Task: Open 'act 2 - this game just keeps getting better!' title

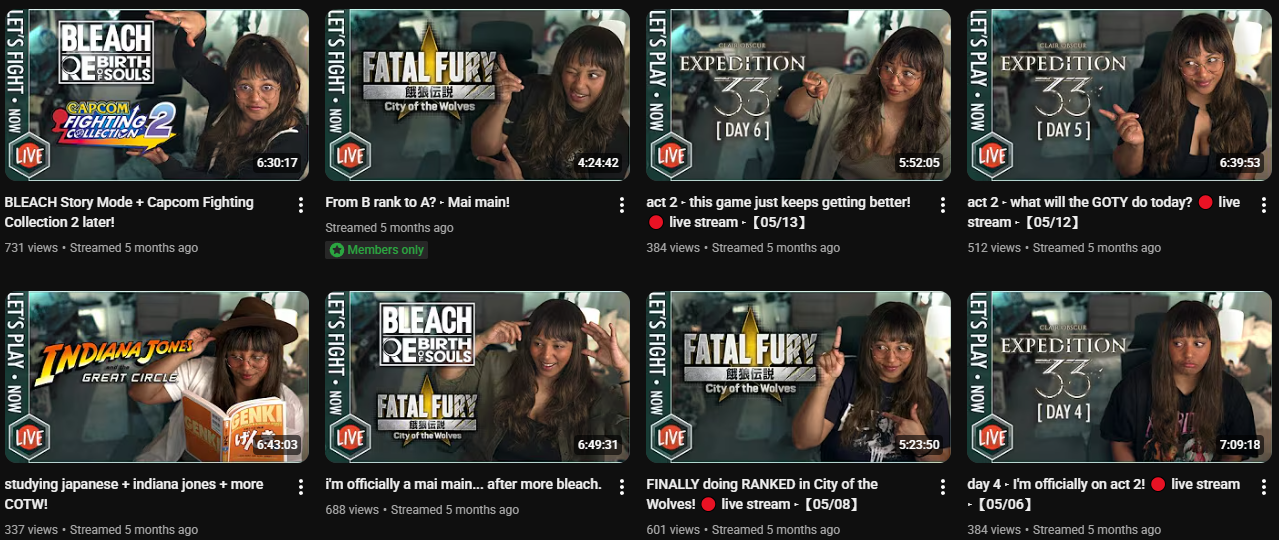Action: 778,212
